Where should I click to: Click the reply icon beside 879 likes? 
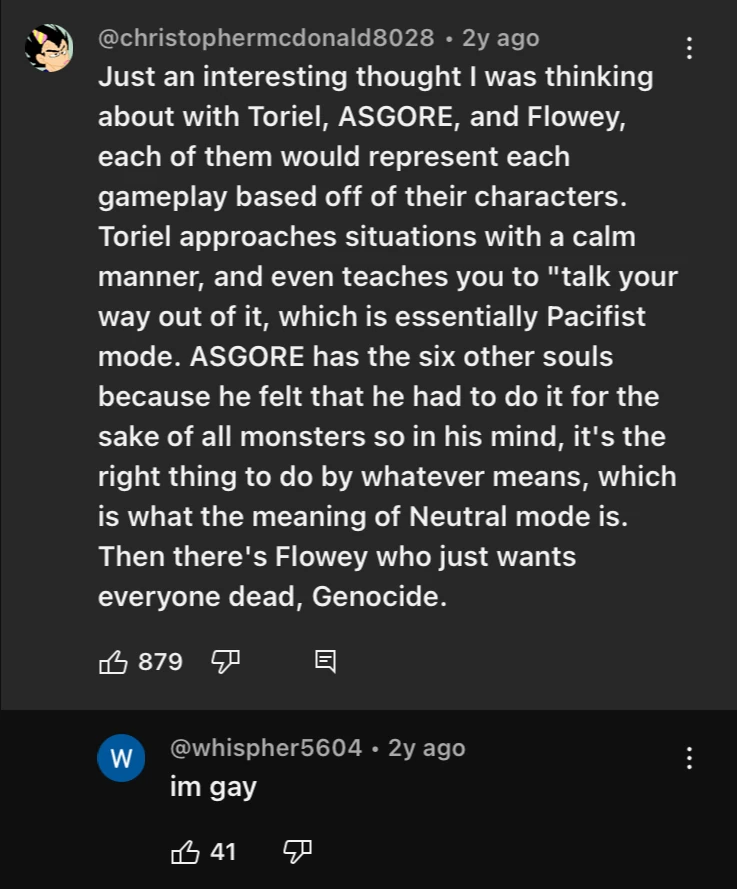pos(326,661)
